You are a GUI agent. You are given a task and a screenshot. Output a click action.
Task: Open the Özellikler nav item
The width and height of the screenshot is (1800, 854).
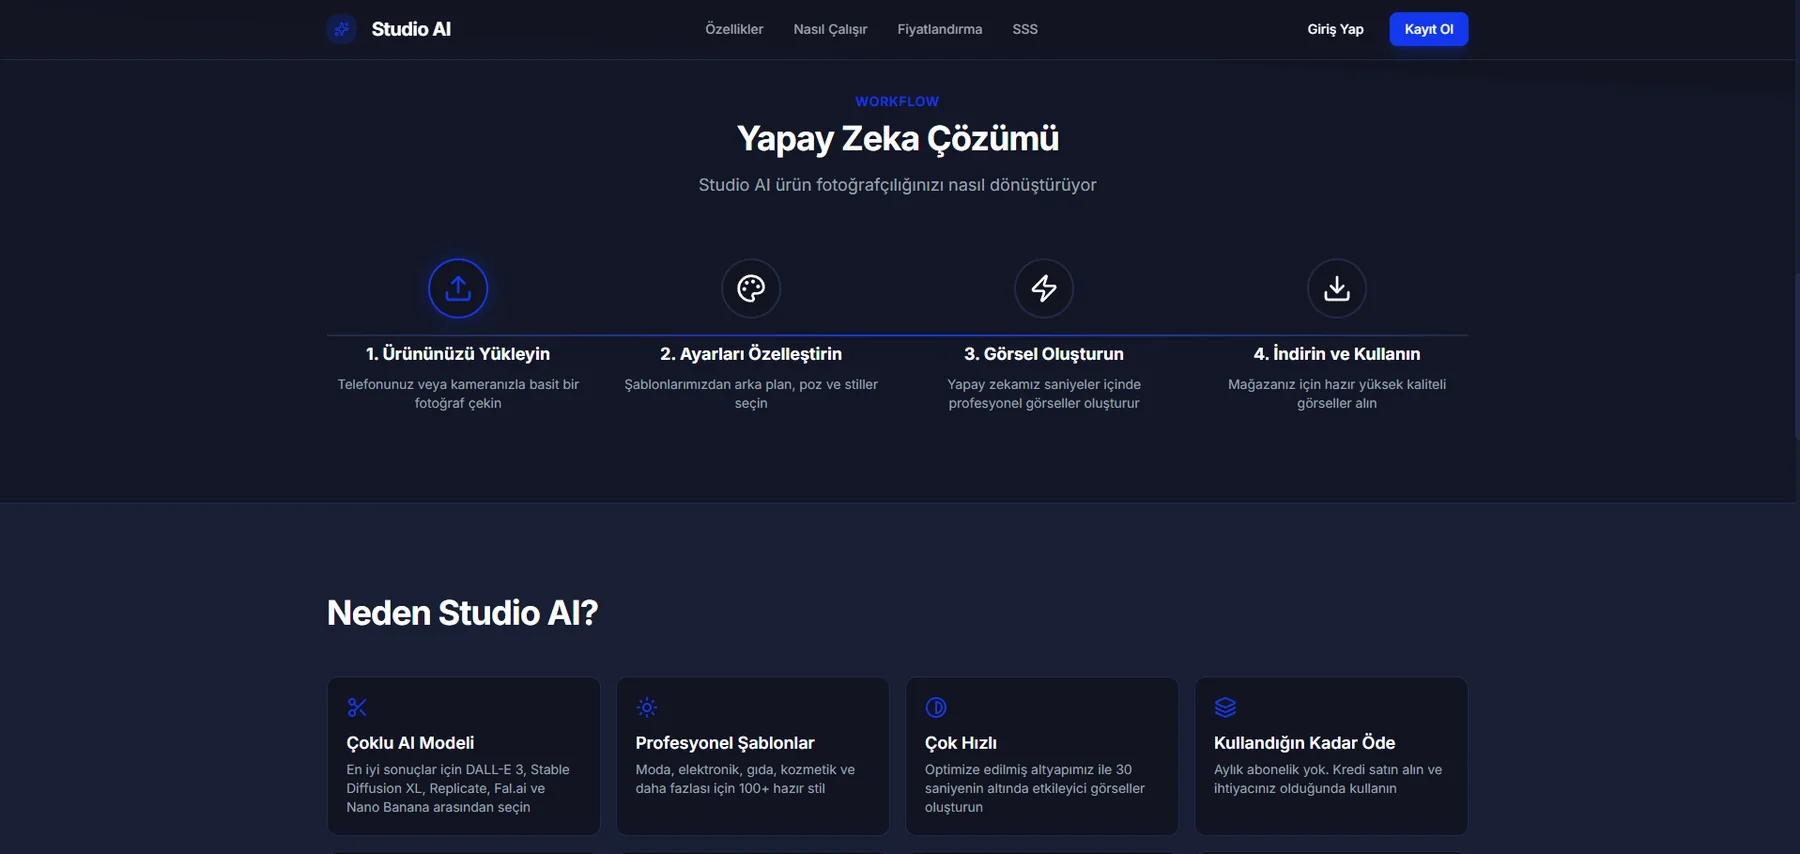[734, 29]
